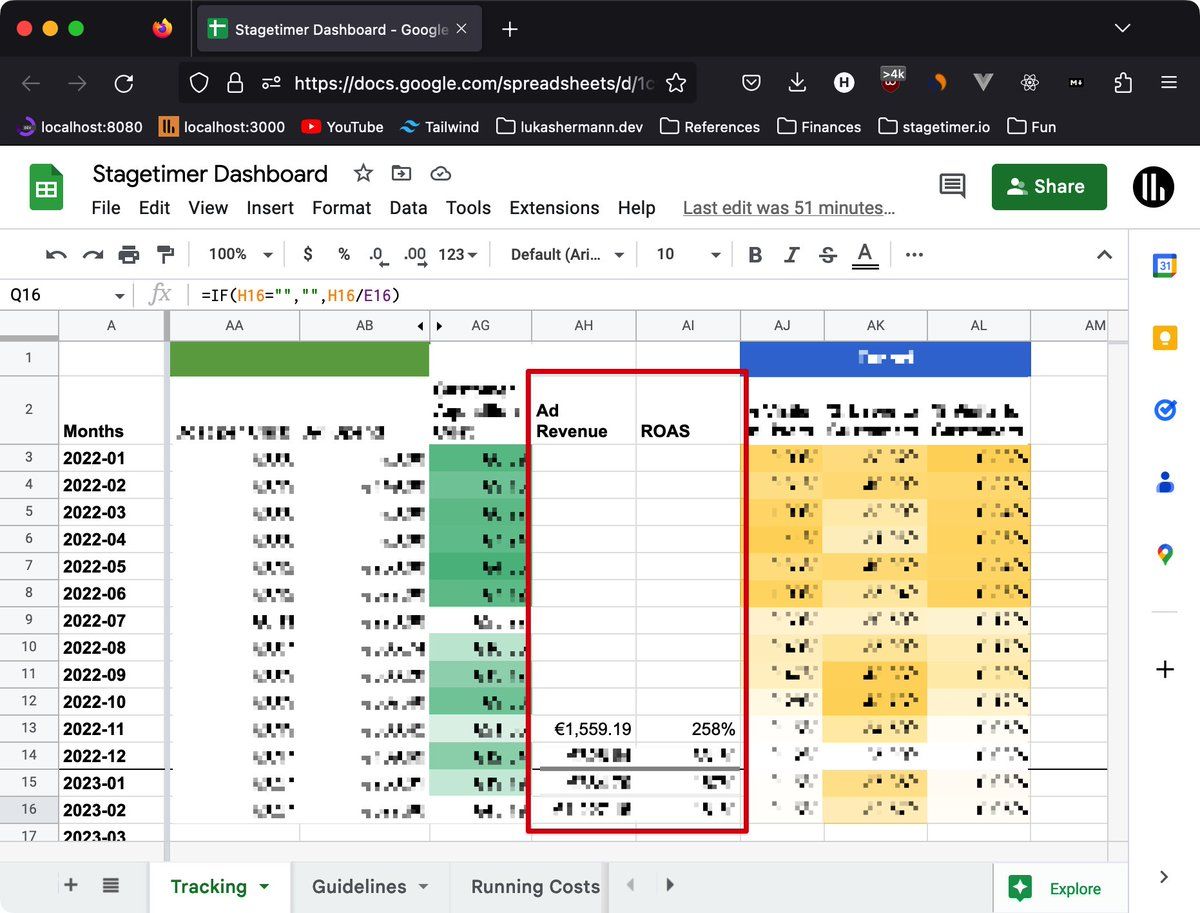Viewport: 1200px width, 913px height.
Task: Open the 'Last edit was 51 minutes' link
Action: [x=788, y=208]
